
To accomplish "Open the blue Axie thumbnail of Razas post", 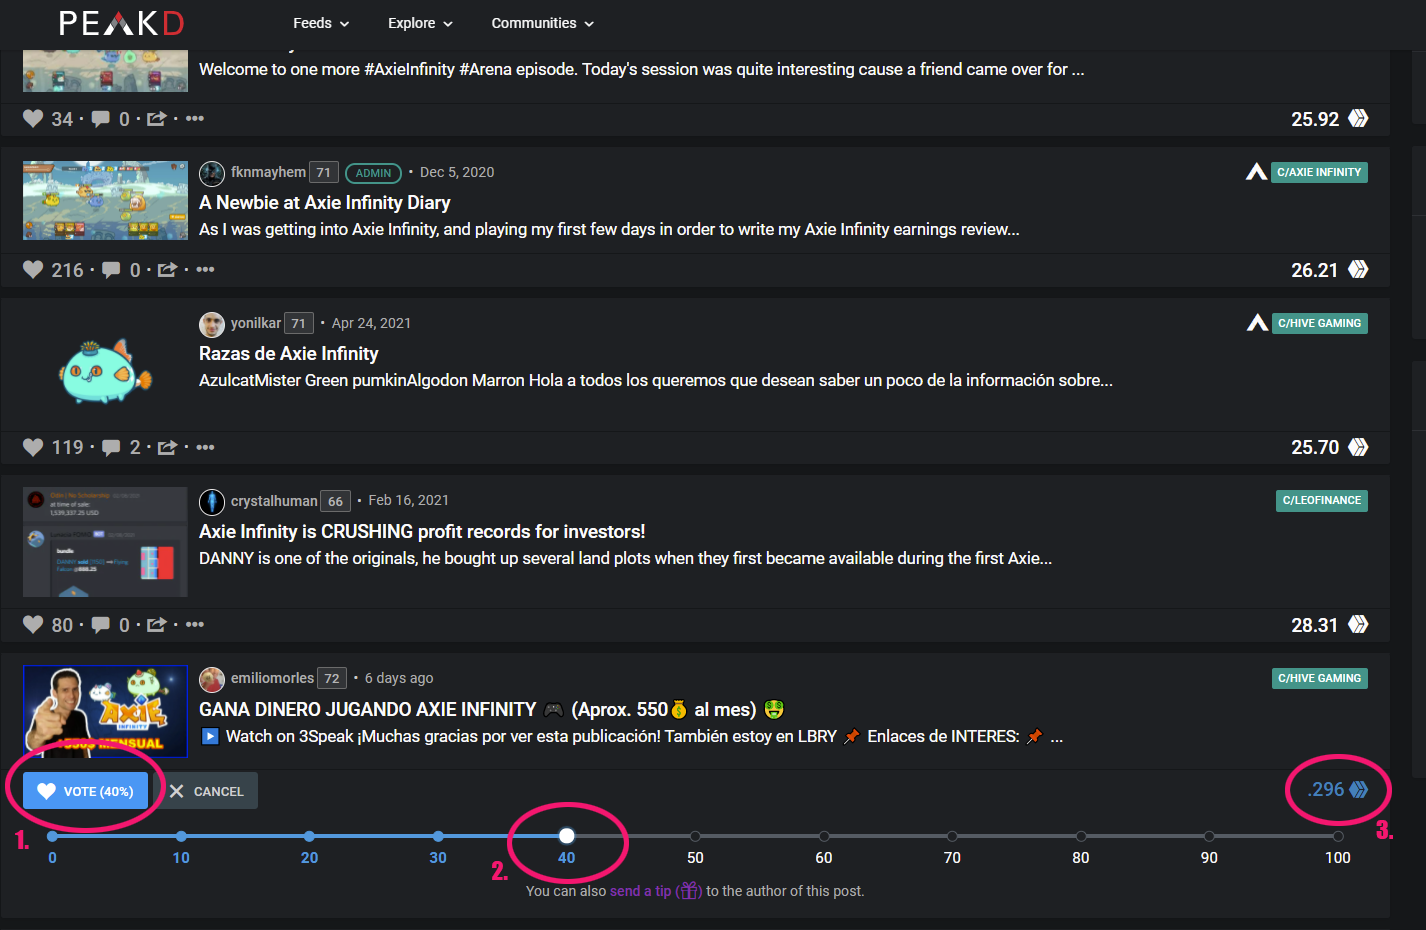I will 105,371.
